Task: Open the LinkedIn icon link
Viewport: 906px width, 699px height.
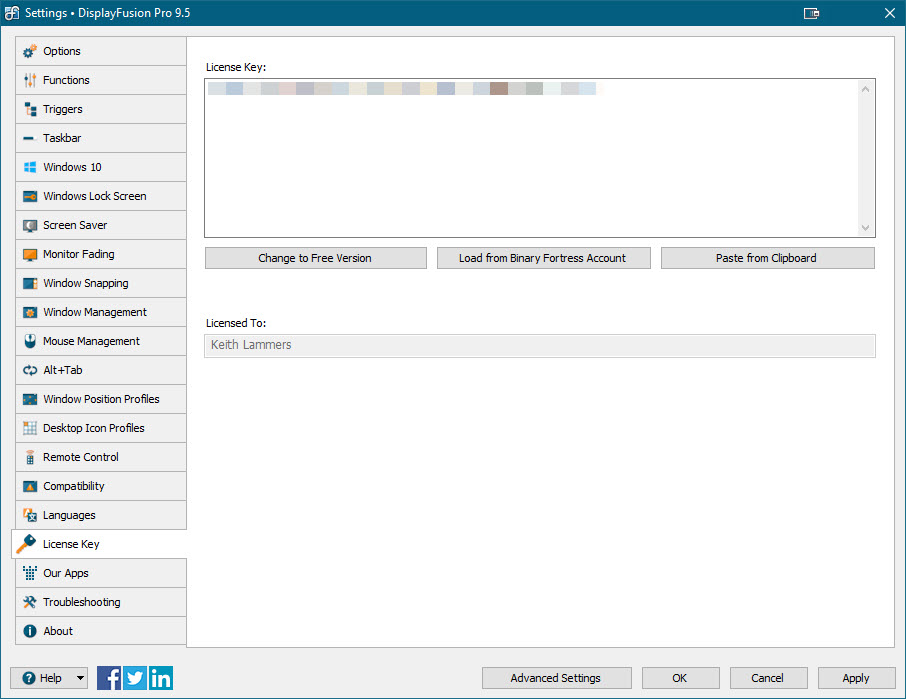Action: coord(161,678)
